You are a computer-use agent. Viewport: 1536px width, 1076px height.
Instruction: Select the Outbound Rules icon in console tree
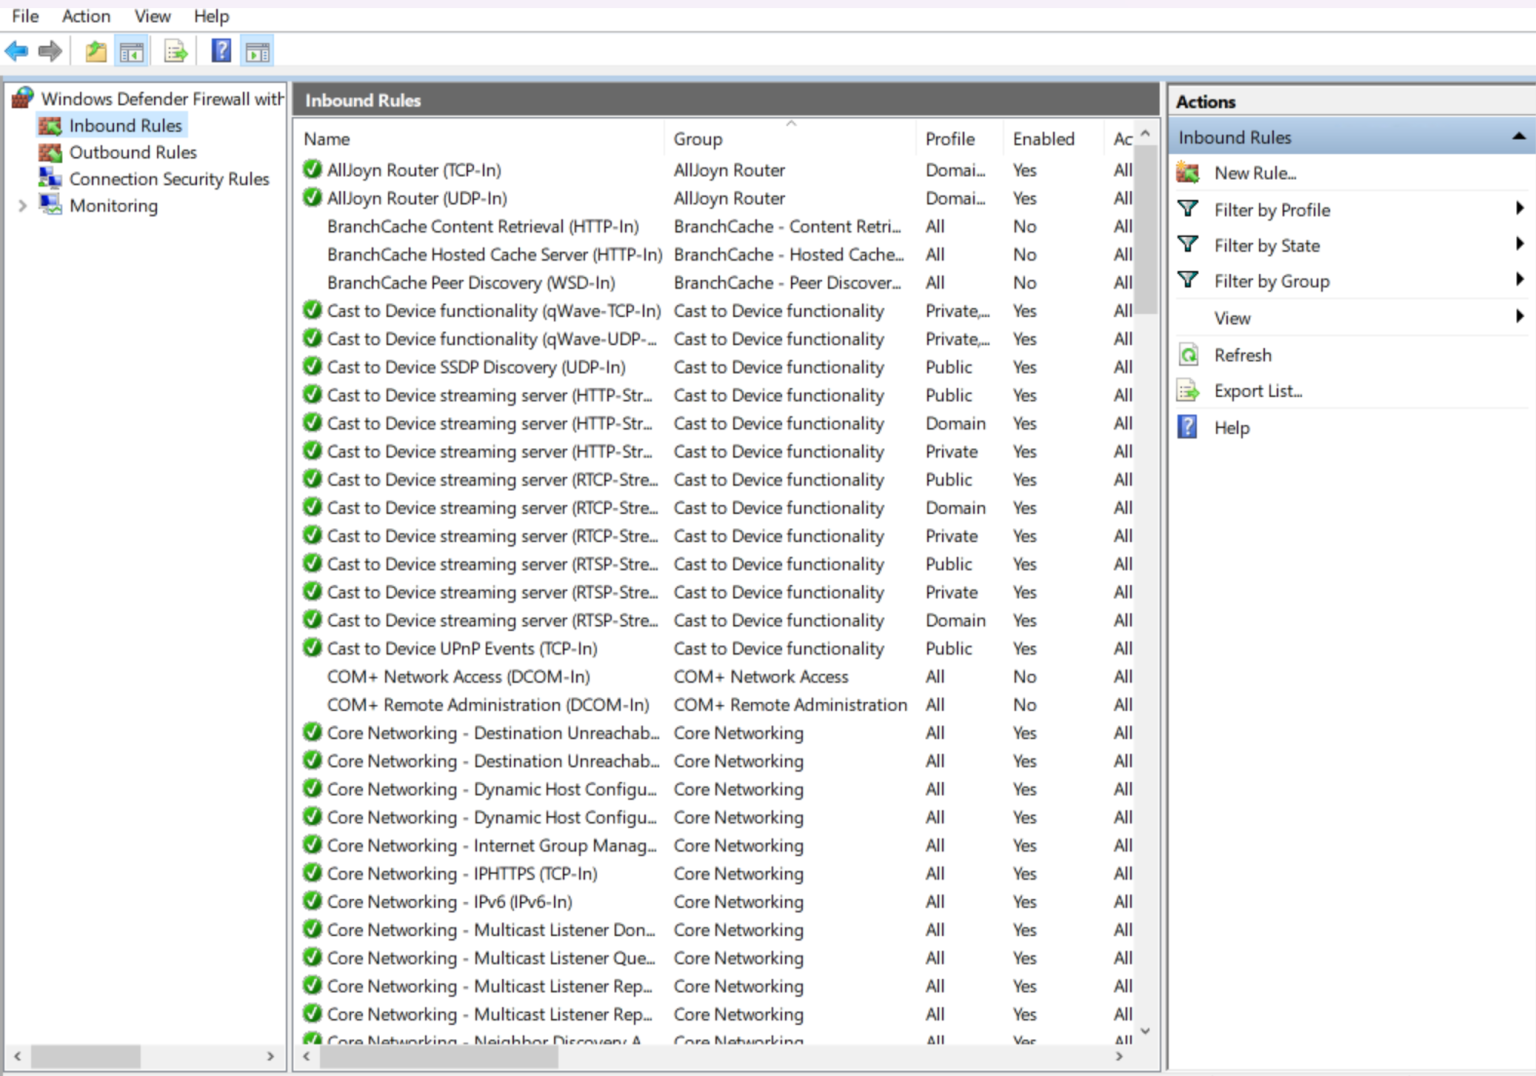pos(51,152)
